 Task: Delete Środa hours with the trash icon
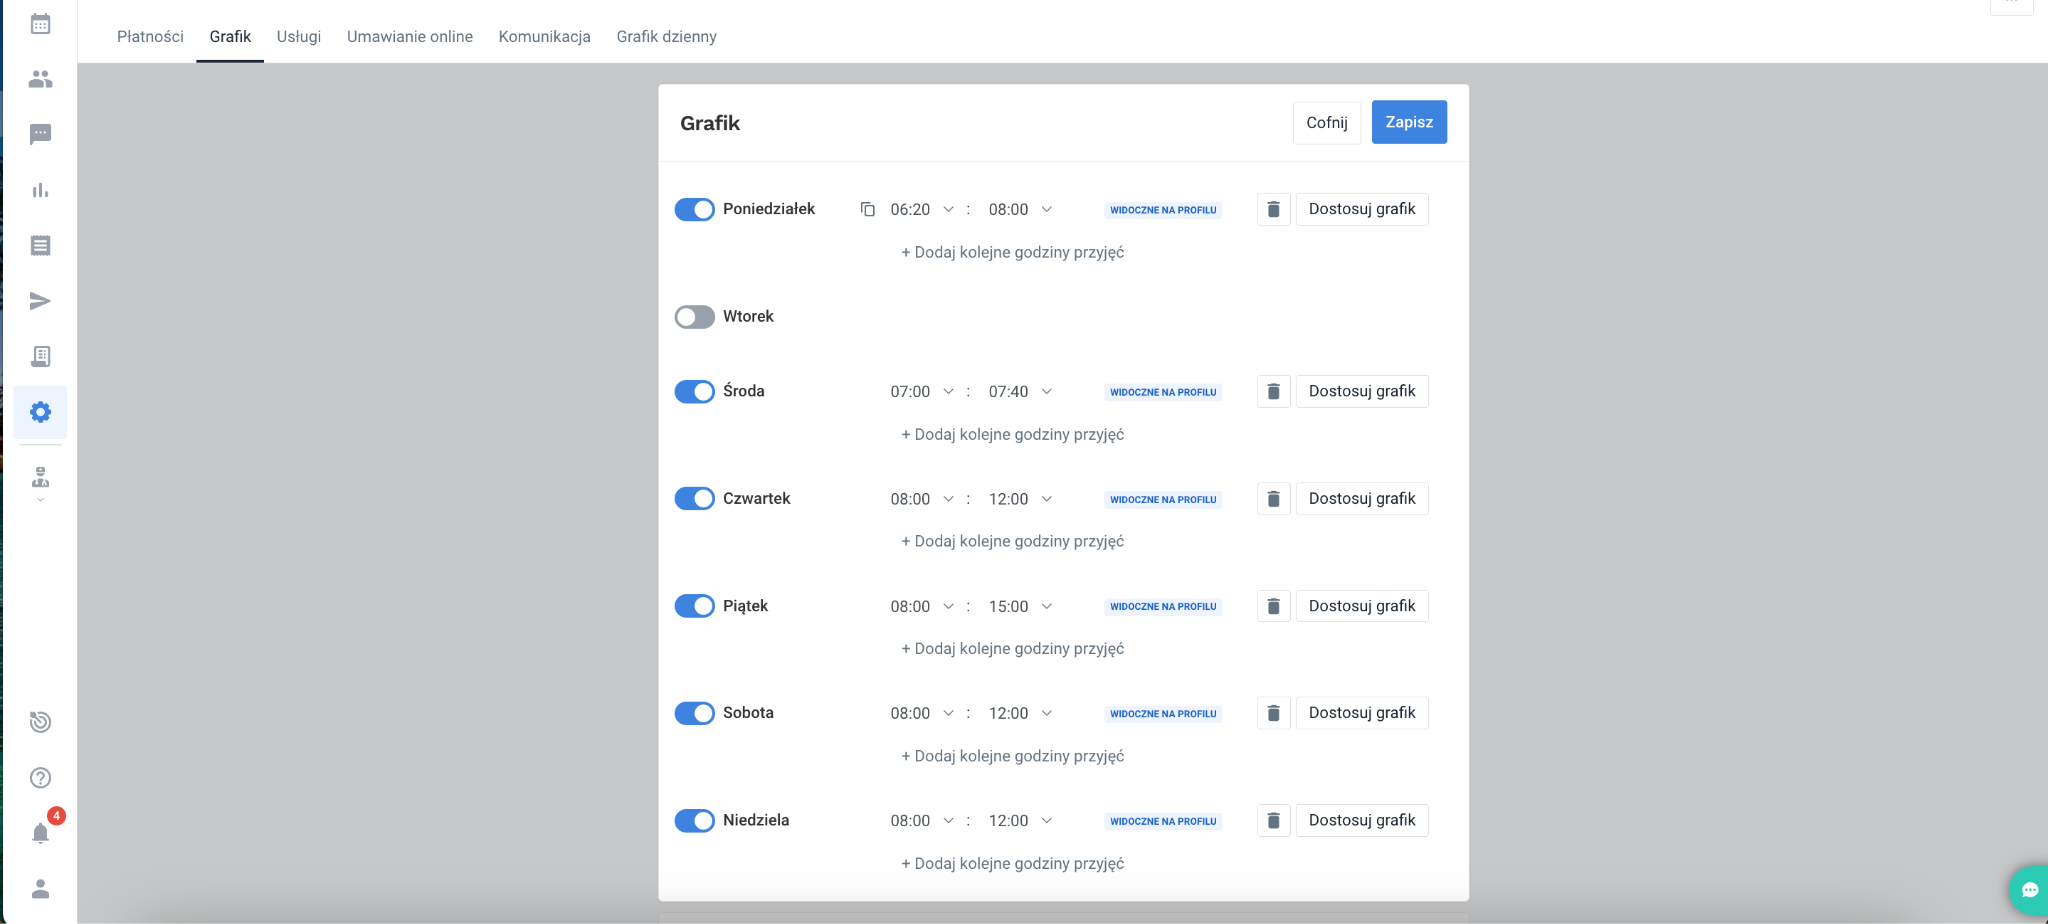click(x=1272, y=391)
